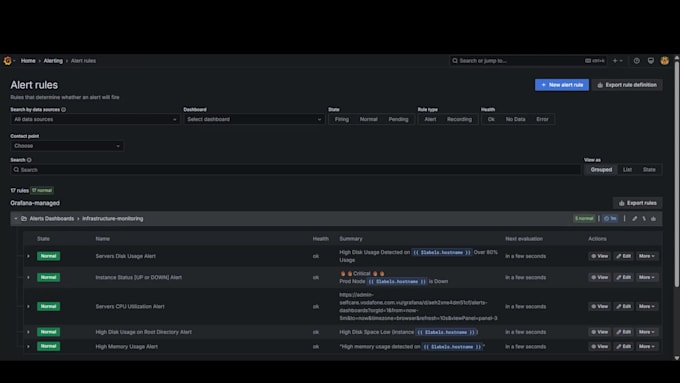680x383 pixels.
Task: Open the Select dashboard dropdown
Action: [254, 119]
